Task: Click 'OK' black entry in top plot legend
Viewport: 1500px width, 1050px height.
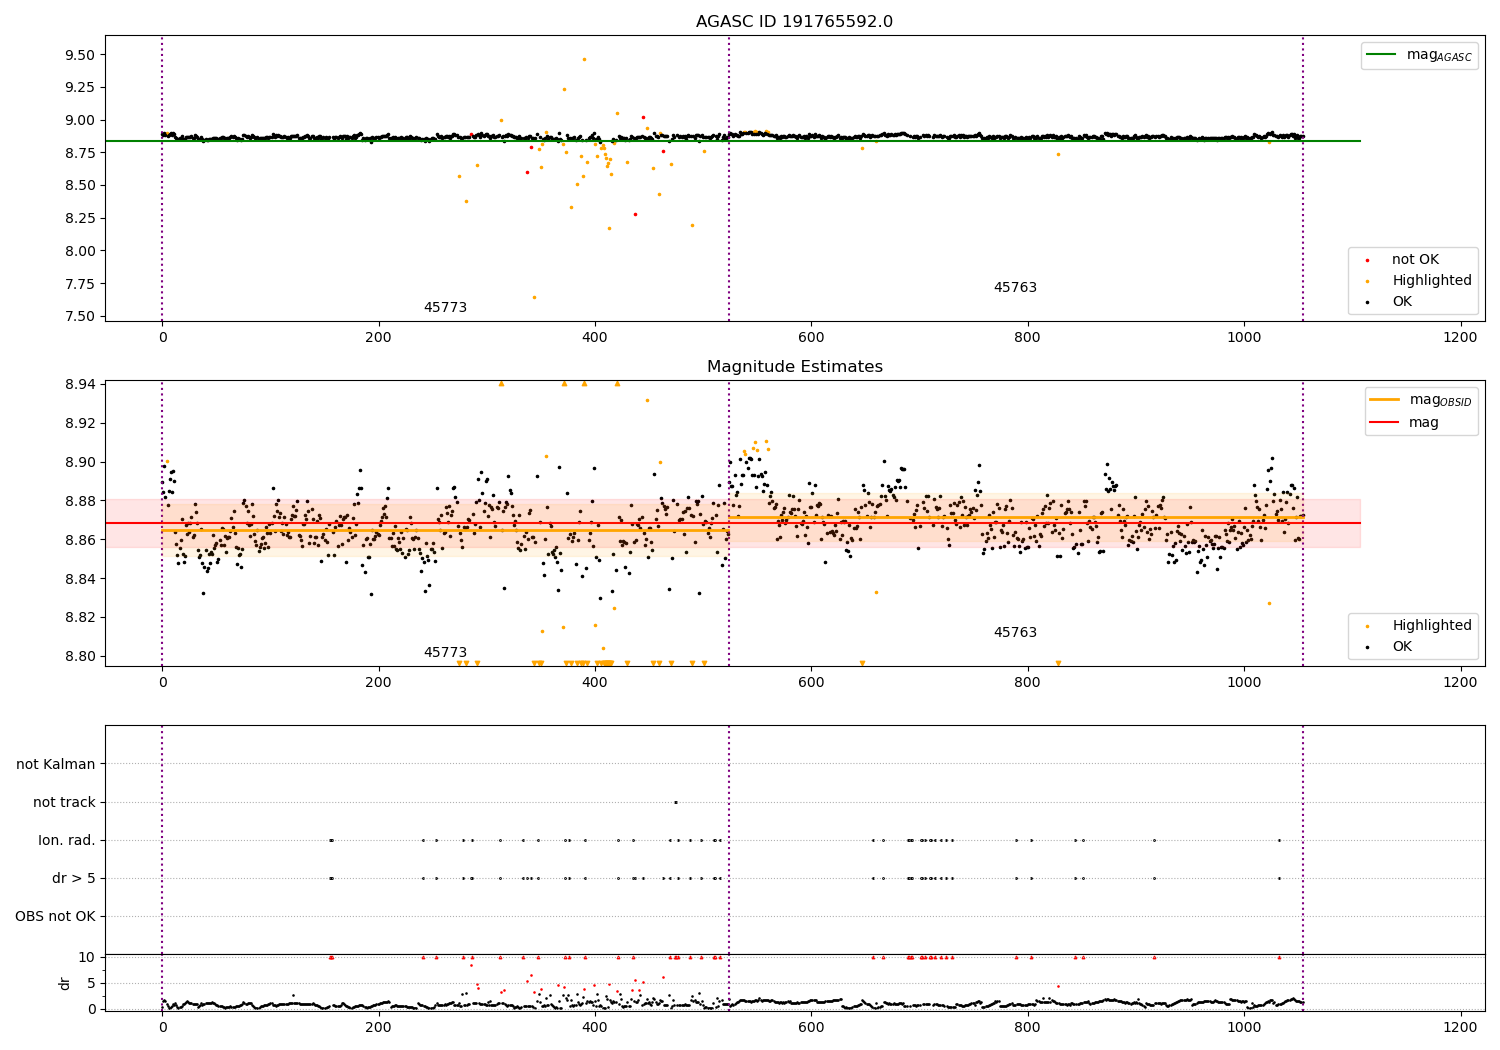Action: tap(1402, 302)
